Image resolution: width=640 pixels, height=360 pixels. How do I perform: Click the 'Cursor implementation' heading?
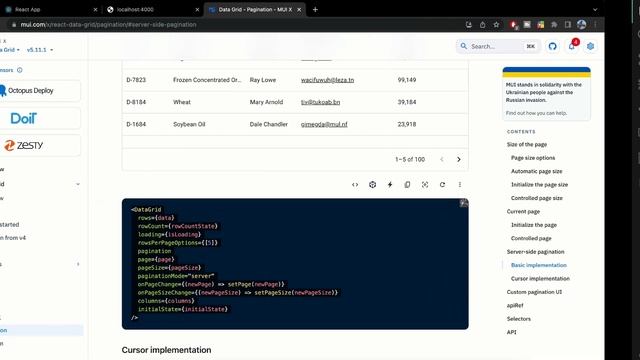[167, 350]
